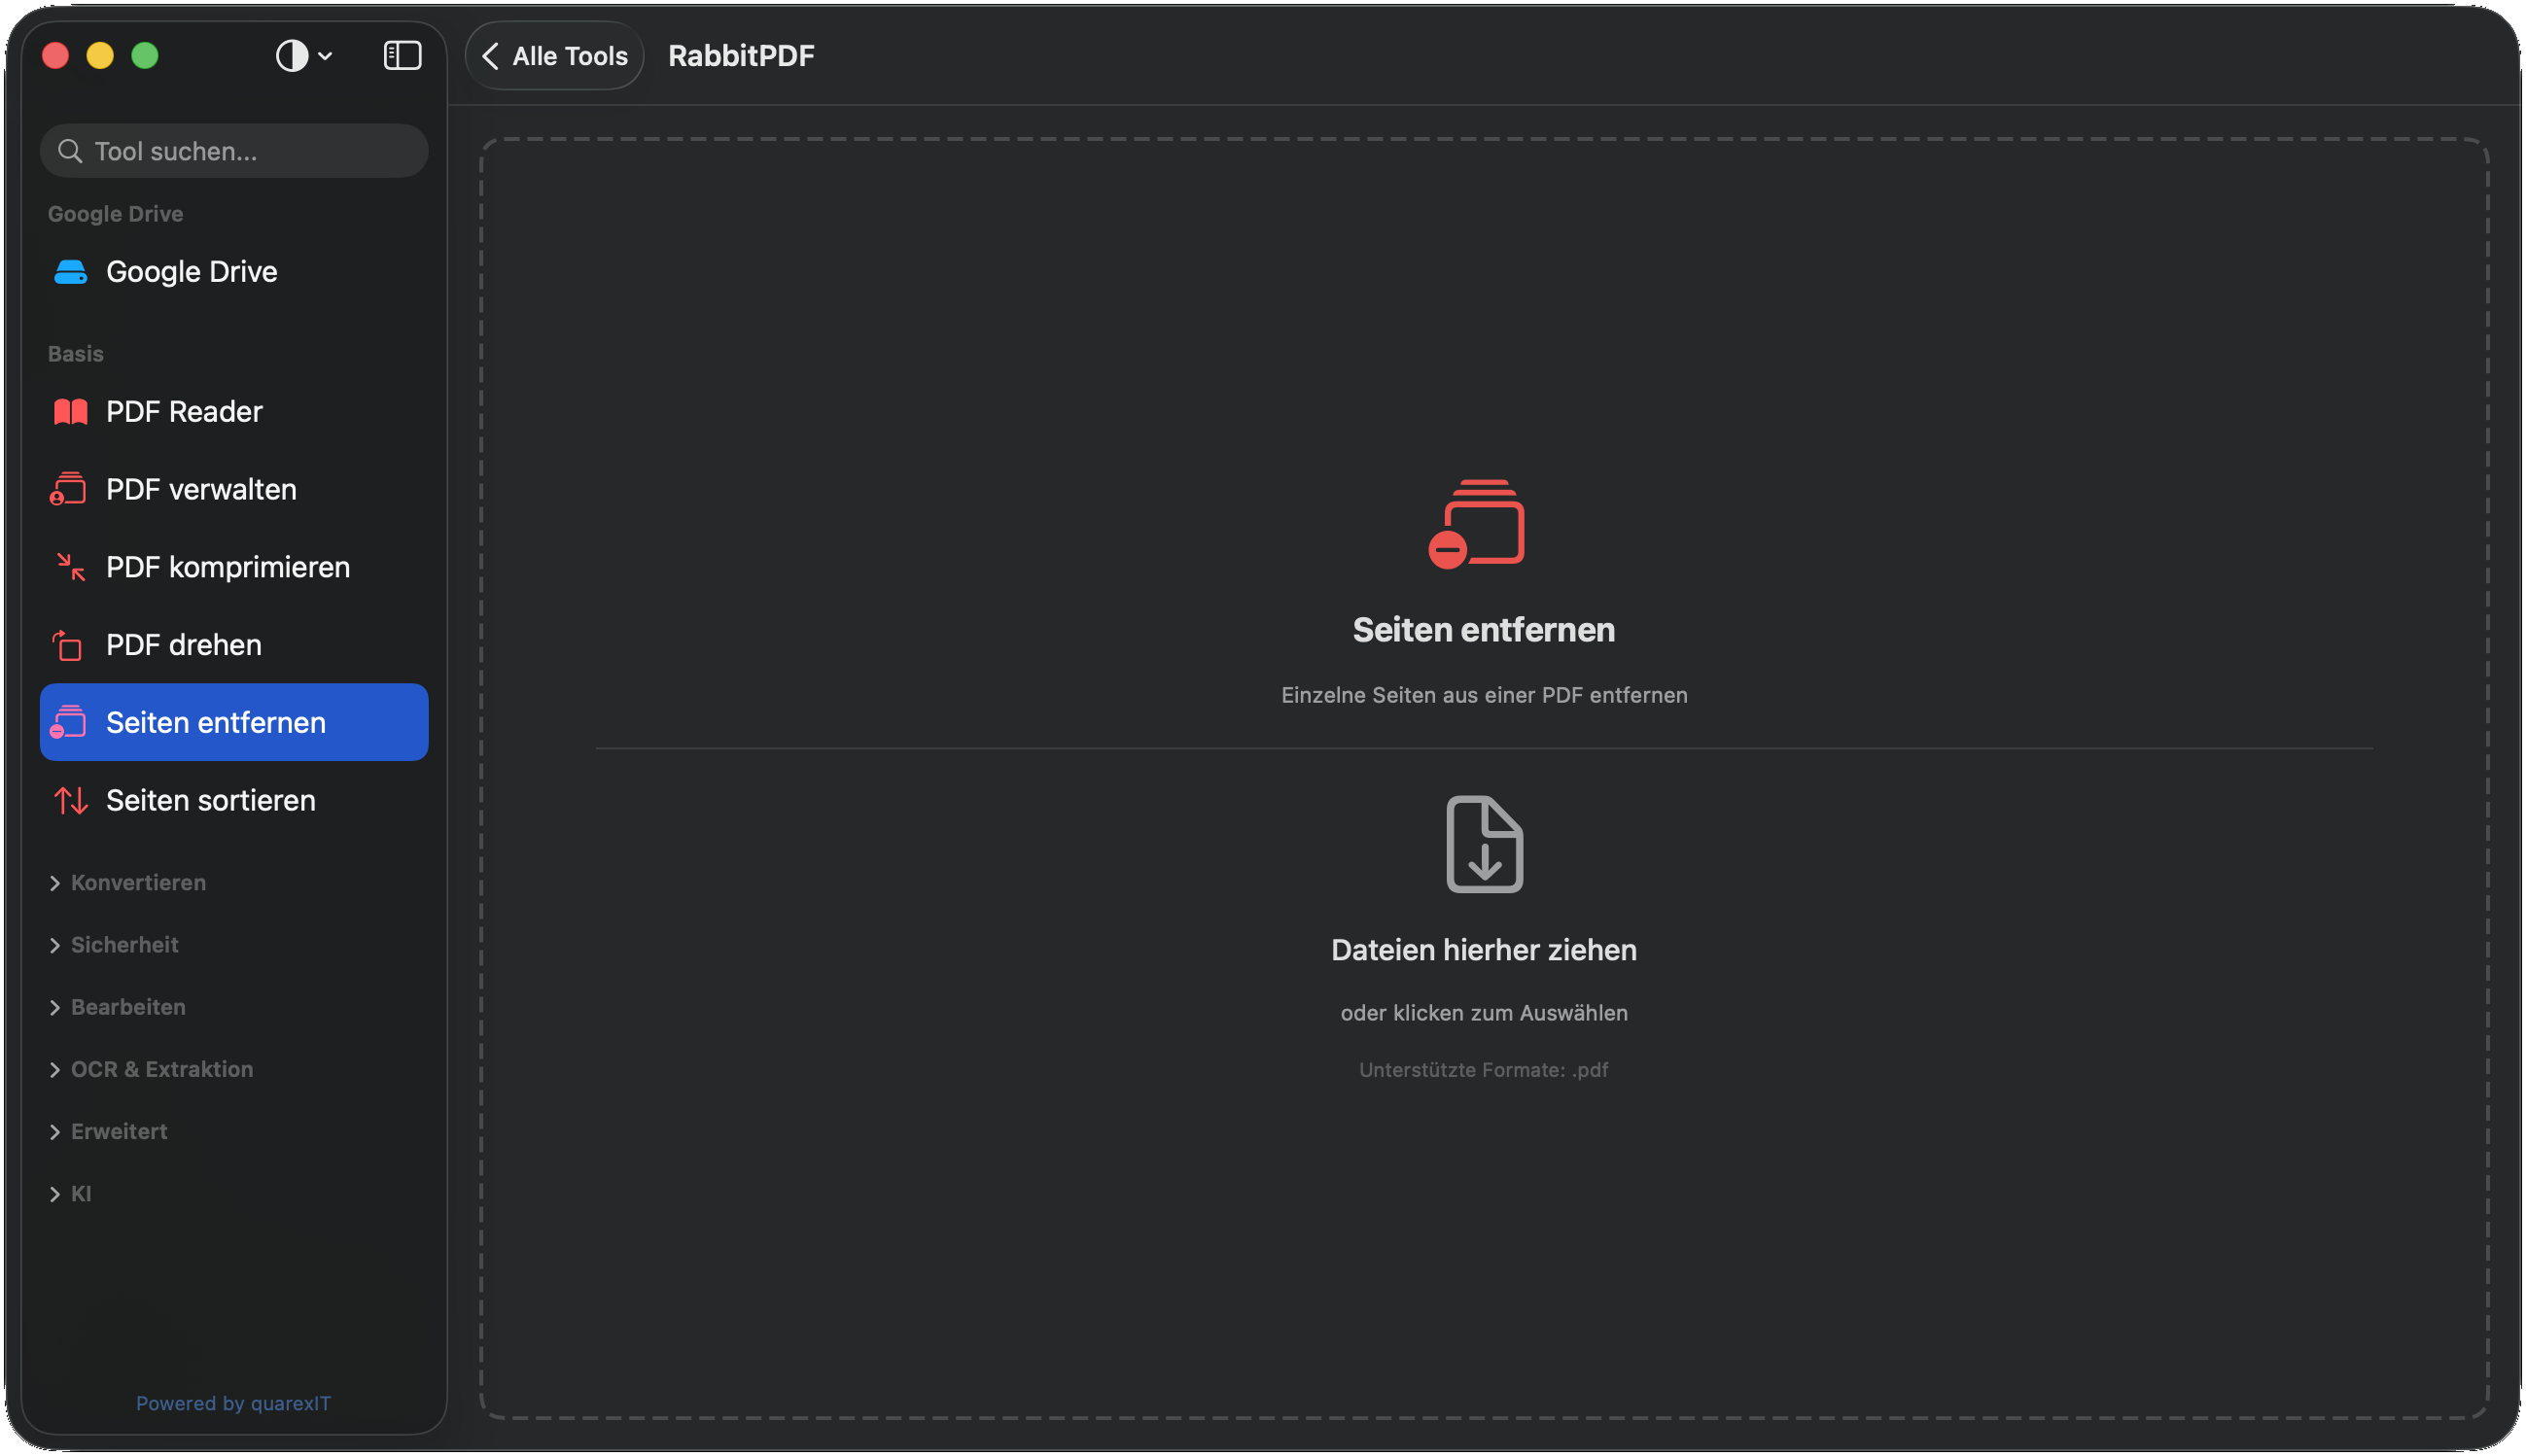Click the PDF verwalten icon

[x=68, y=489]
